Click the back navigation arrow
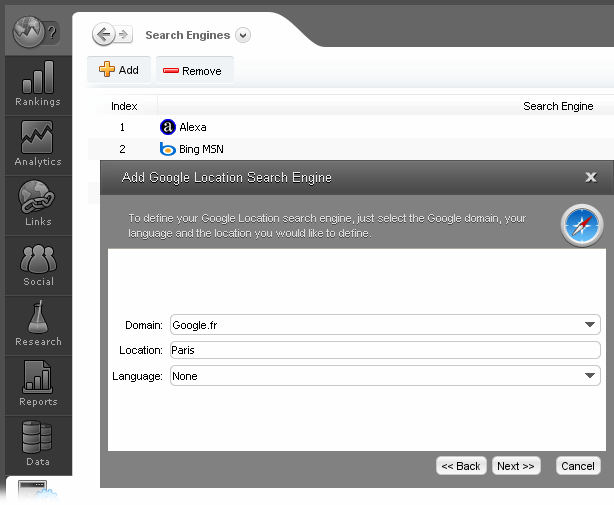Image resolution: width=614 pixels, height=505 pixels. [103, 35]
